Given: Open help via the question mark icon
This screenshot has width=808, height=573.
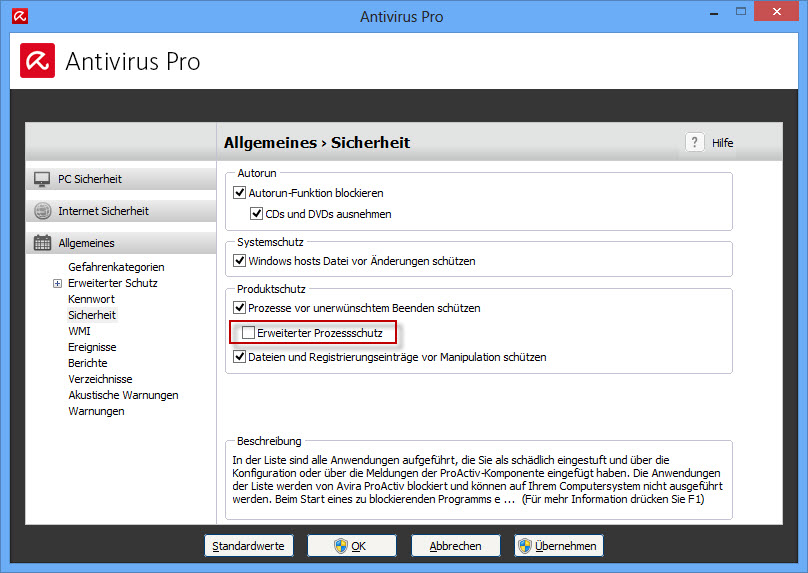Looking at the screenshot, I should pyautogui.click(x=695, y=142).
